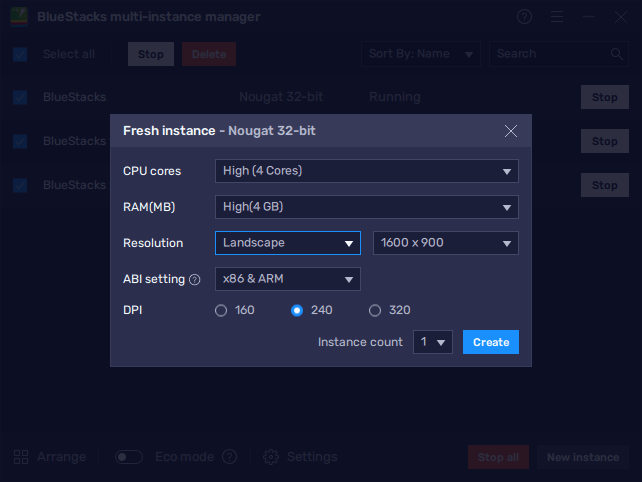Image resolution: width=642 pixels, height=482 pixels.
Task: Toggle checkbox for the Running BlueStacks instance
Action: click(x=20, y=97)
